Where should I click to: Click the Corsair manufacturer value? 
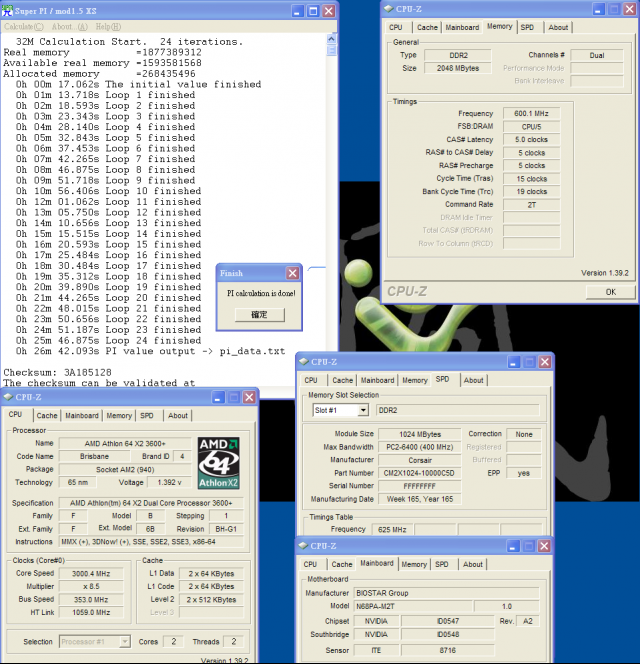pyautogui.click(x=419, y=460)
